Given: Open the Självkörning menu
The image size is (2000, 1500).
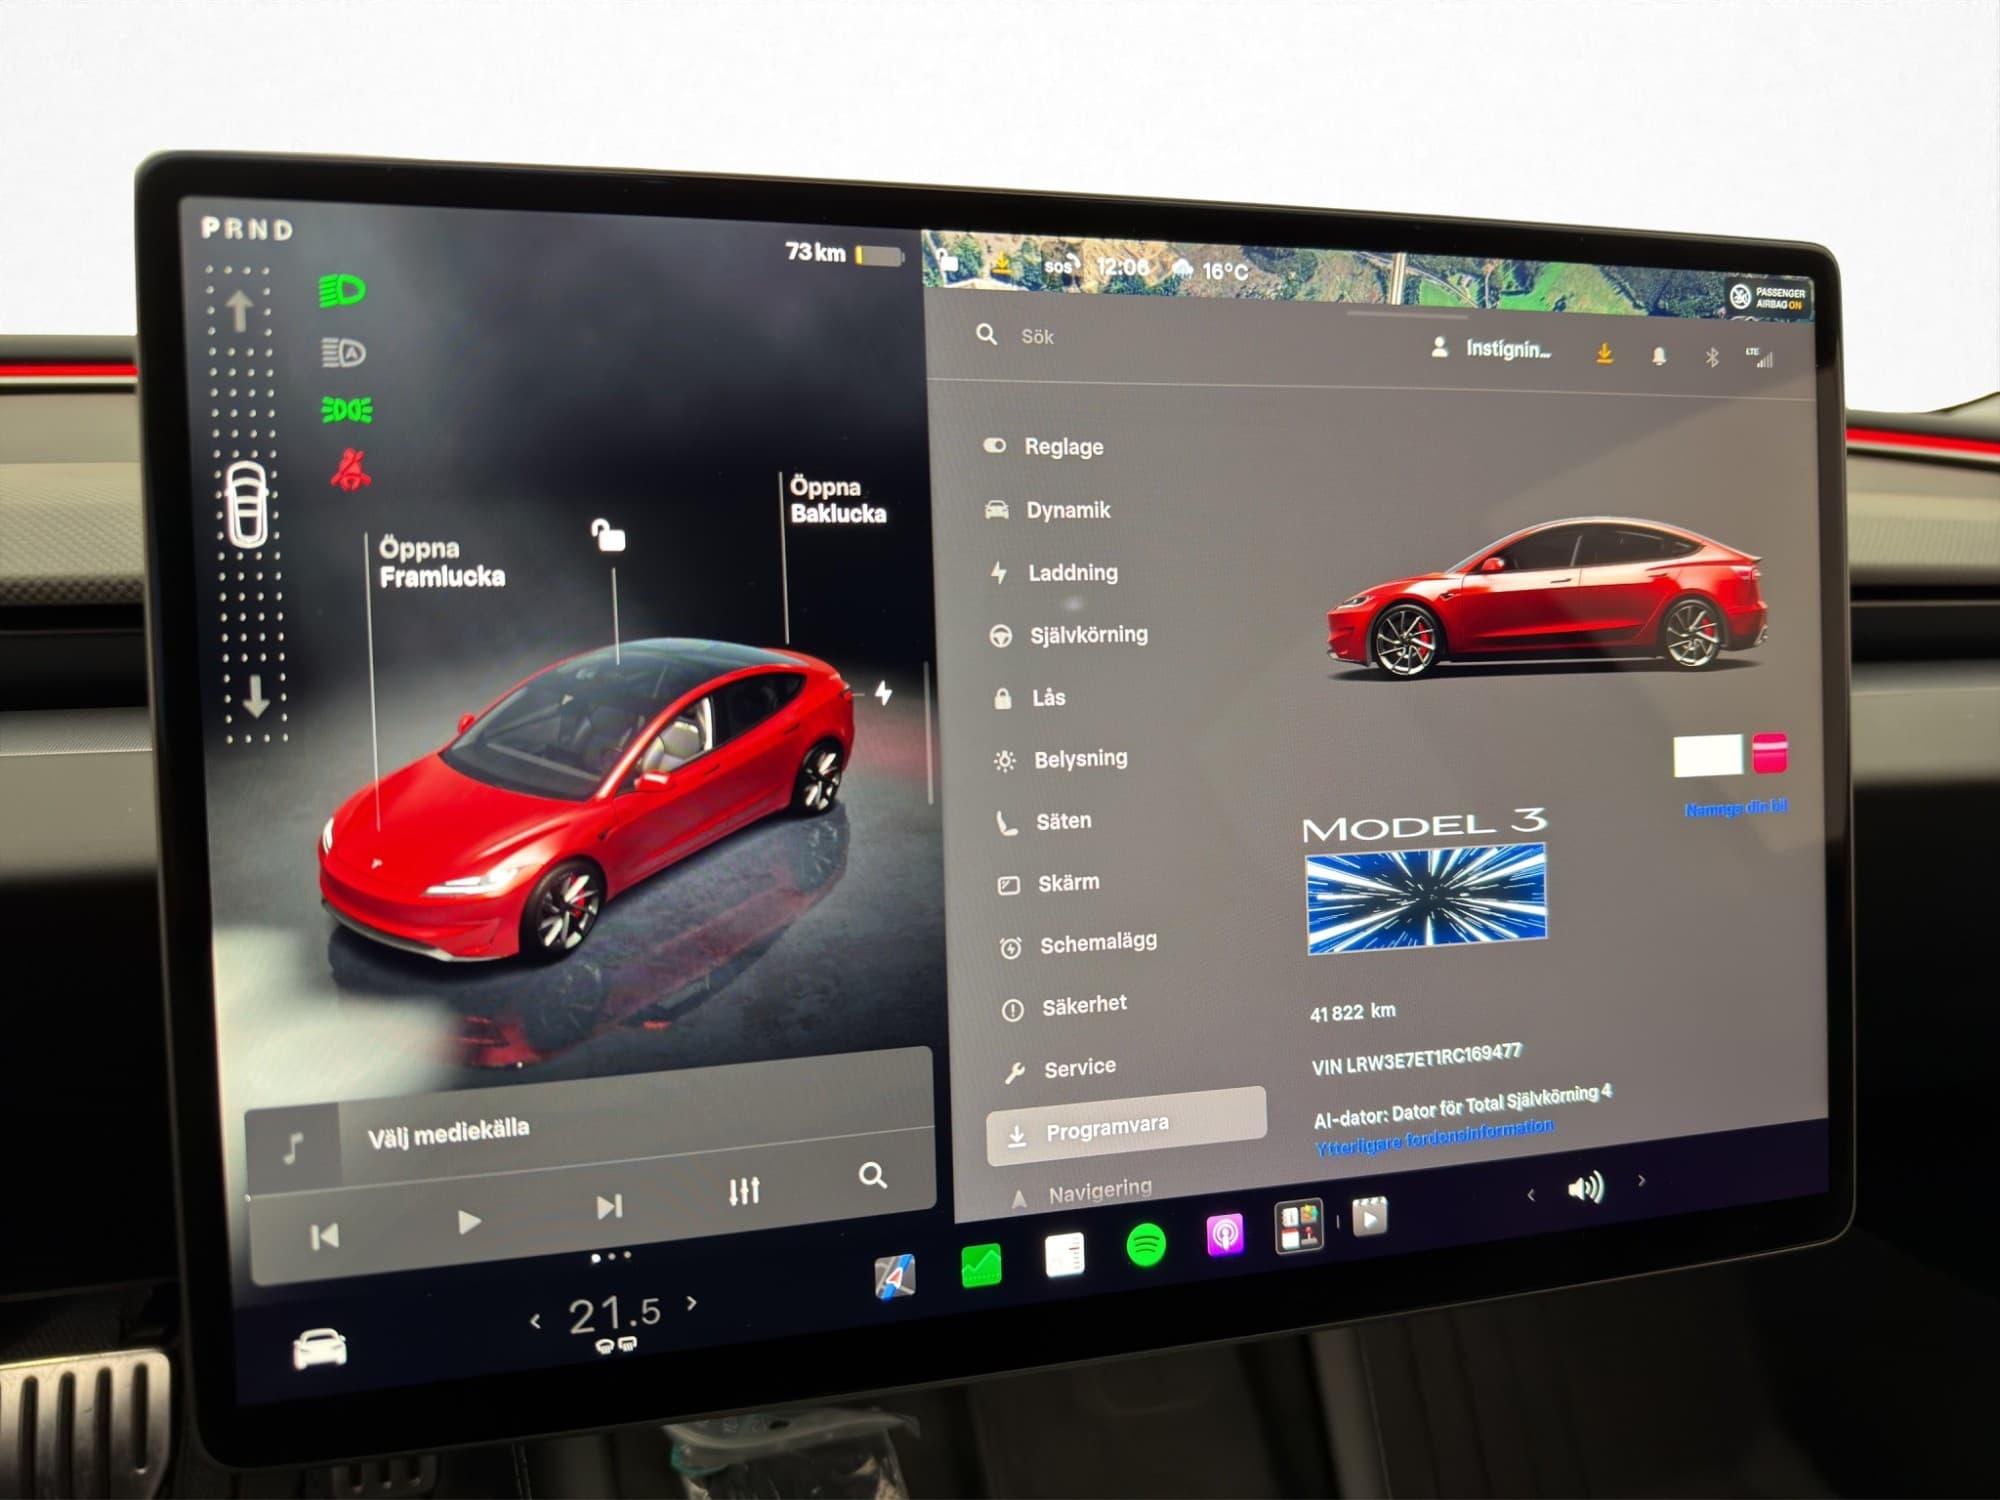Looking at the screenshot, I should click(x=1069, y=634).
